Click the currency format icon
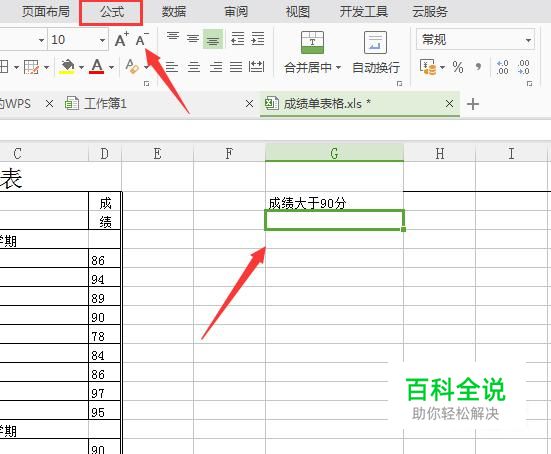 (428, 67)
